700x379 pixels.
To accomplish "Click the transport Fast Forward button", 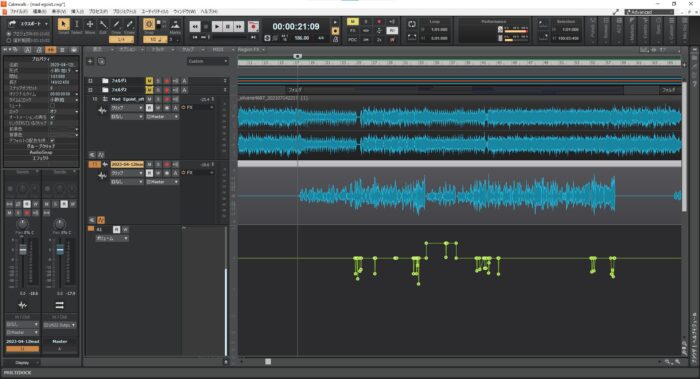I will 239,27.
